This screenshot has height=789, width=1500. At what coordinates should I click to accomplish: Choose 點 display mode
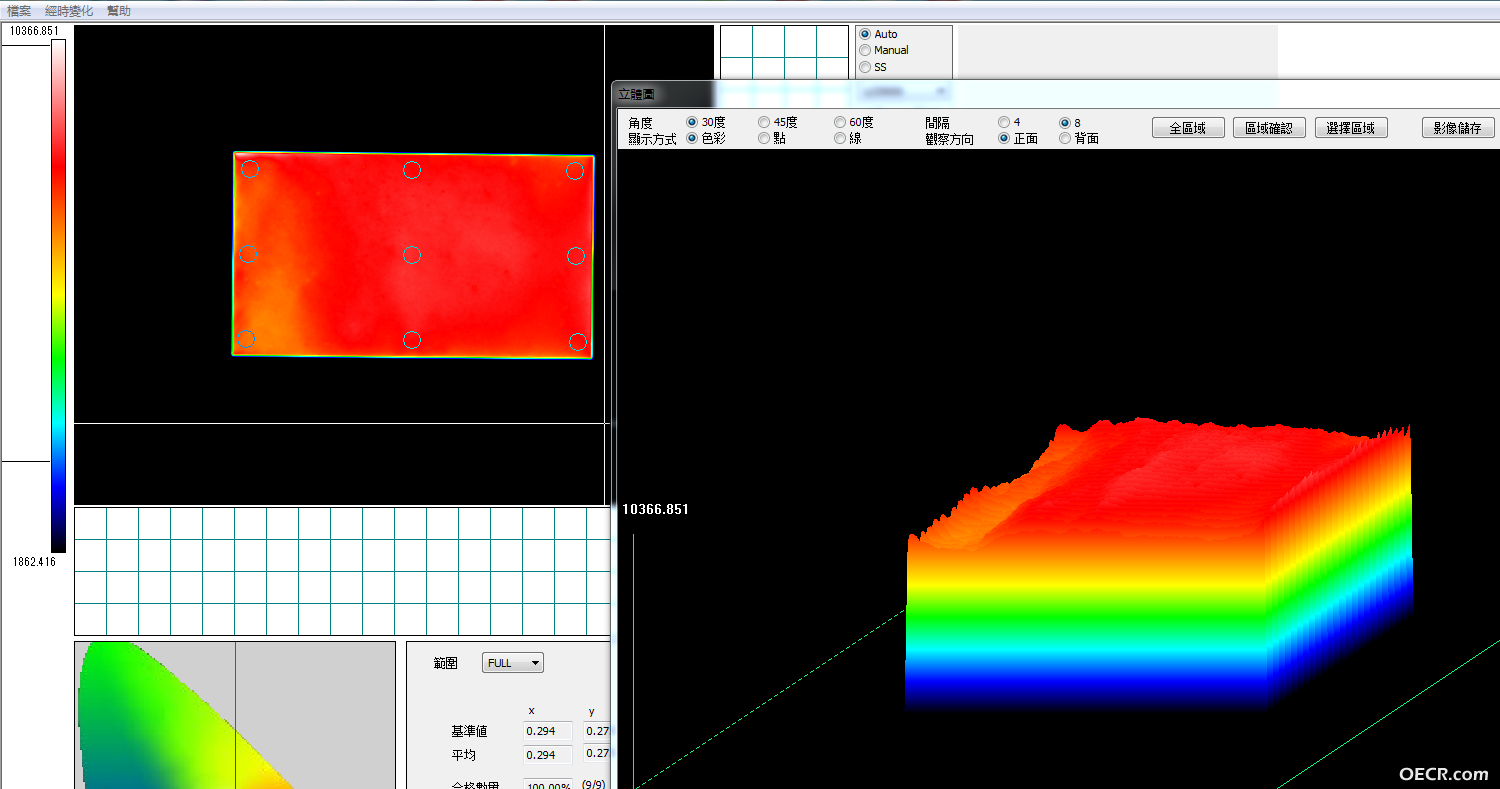[764, 138]
